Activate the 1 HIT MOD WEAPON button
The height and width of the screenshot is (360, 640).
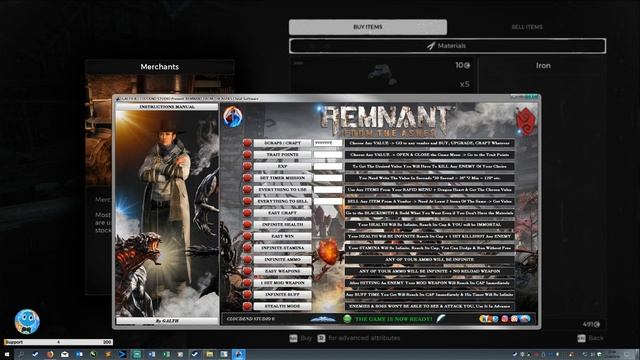282,283
